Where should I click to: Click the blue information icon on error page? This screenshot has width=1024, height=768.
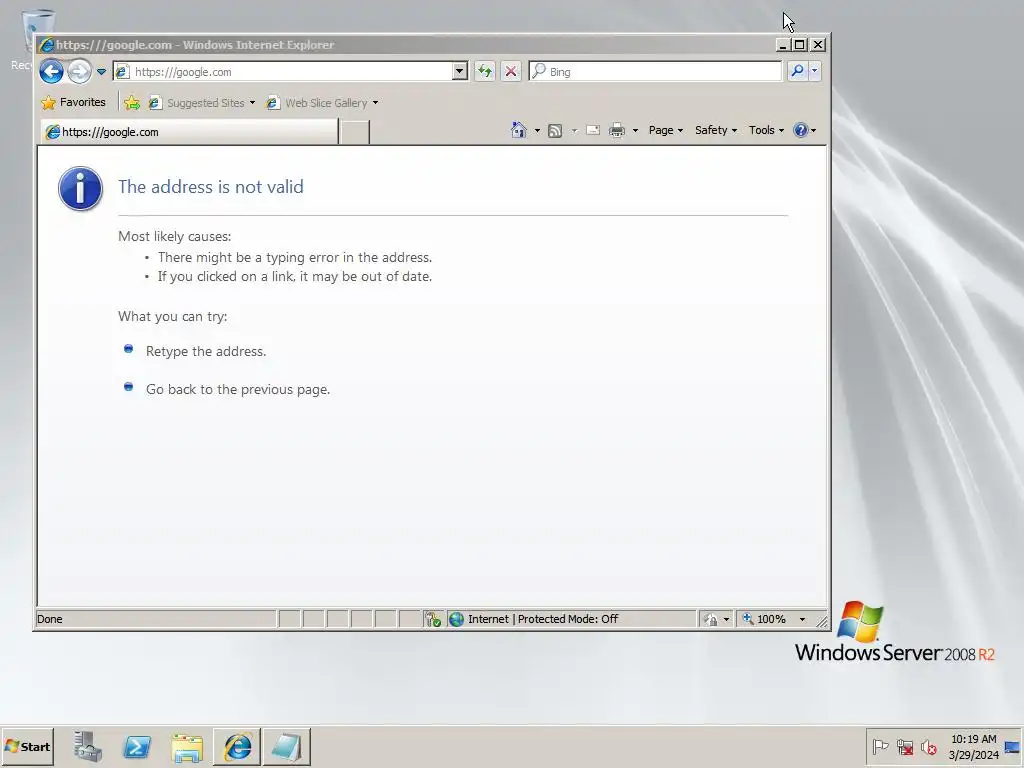pyautogui.click(x=80, y=189)
